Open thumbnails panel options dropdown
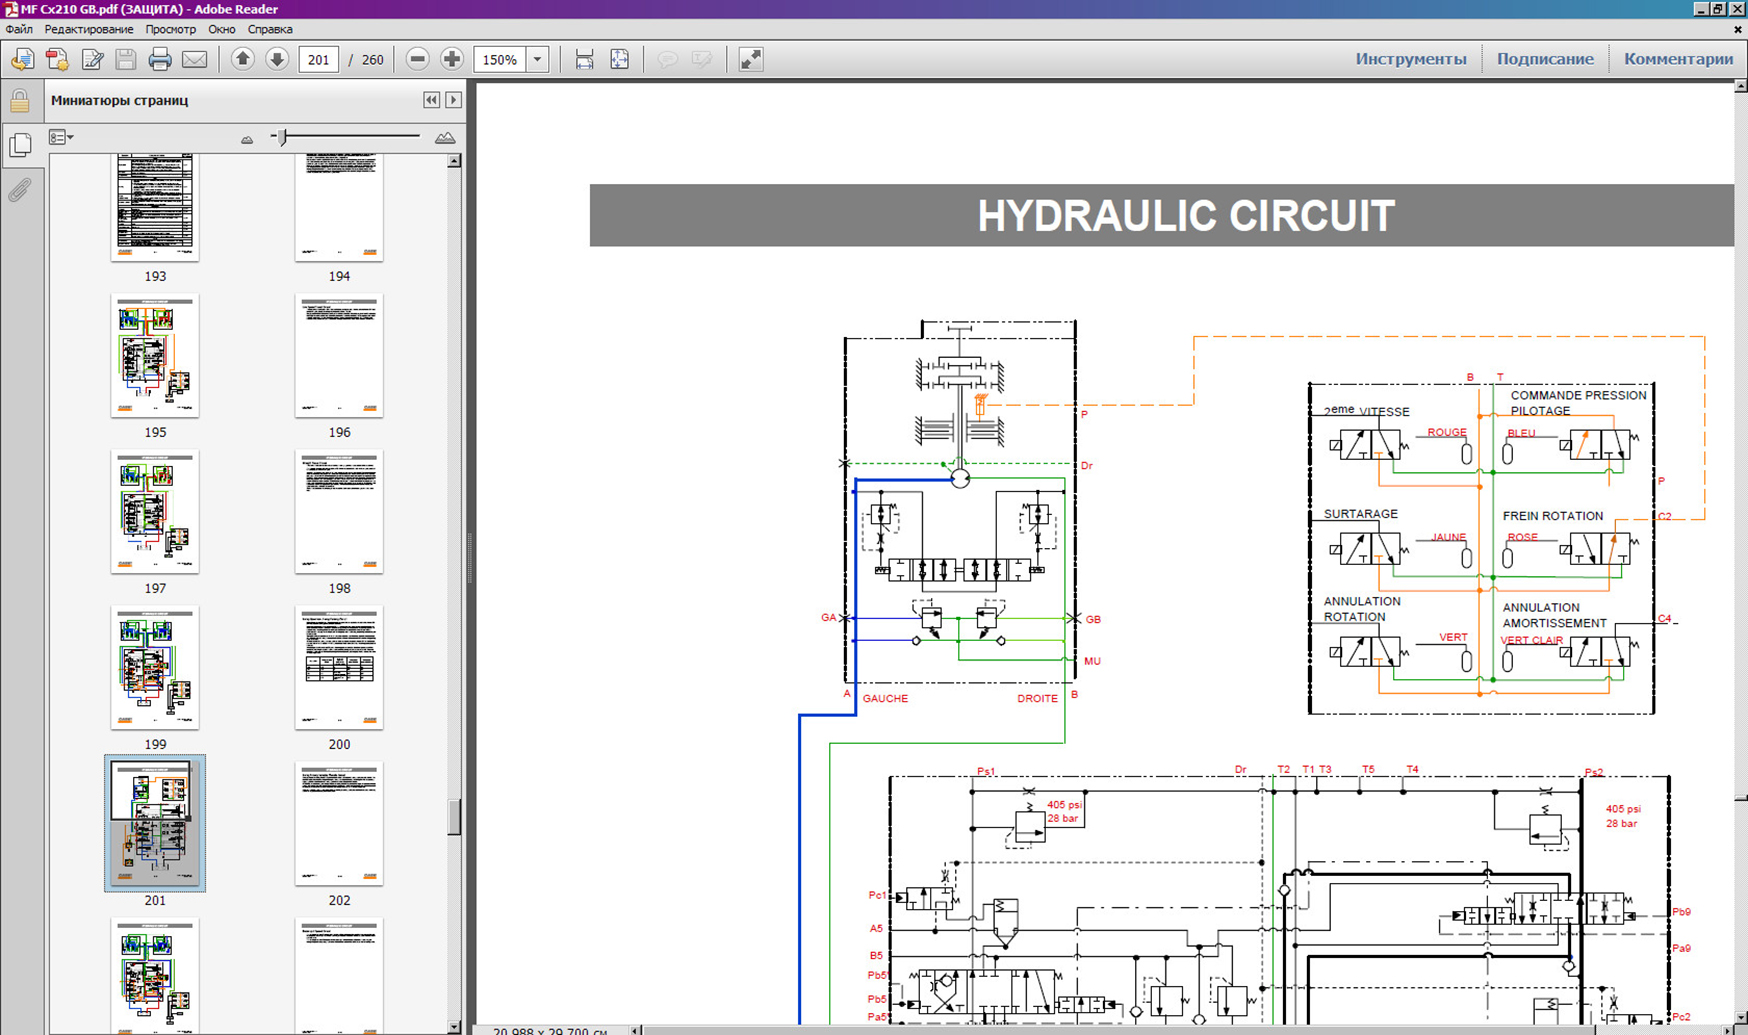Viewport: 1748px width, 1035px height. pos(62,137)
